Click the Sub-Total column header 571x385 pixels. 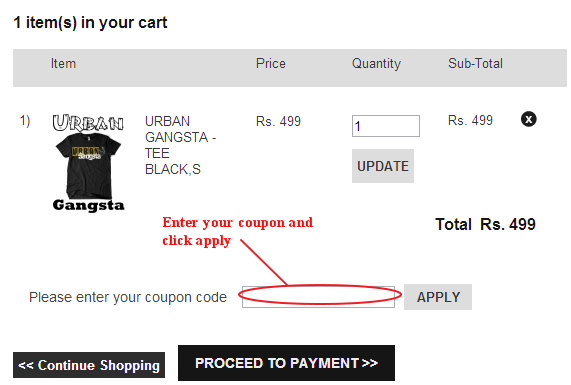pyautogui.click(x=475, y=63)
